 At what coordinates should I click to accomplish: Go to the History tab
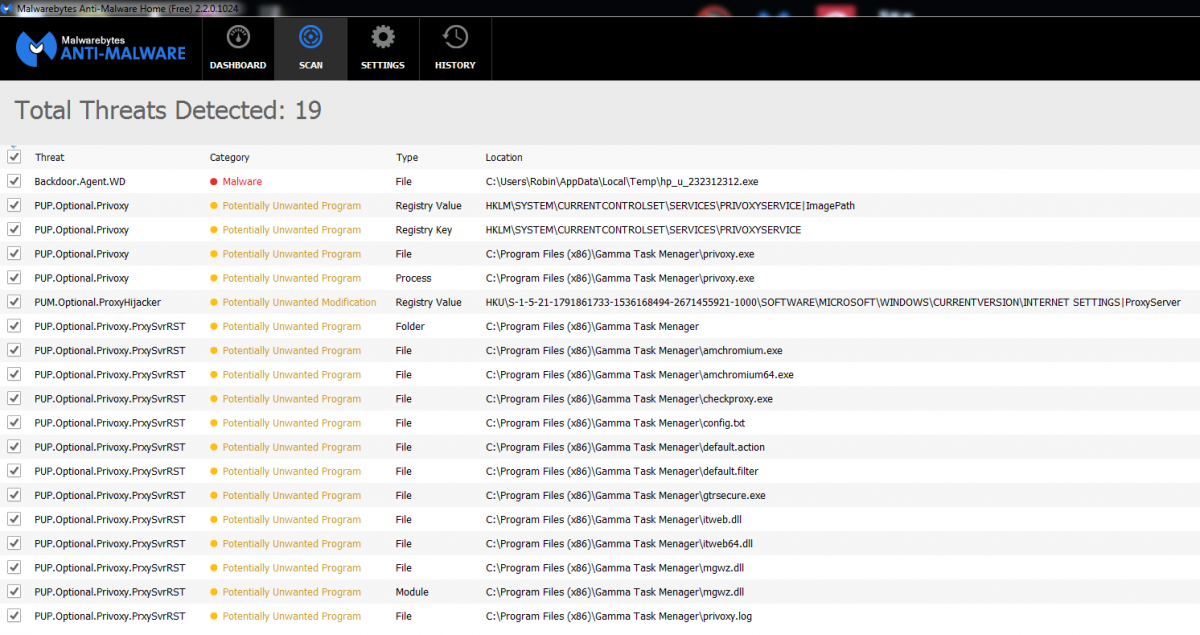[455, 48]
